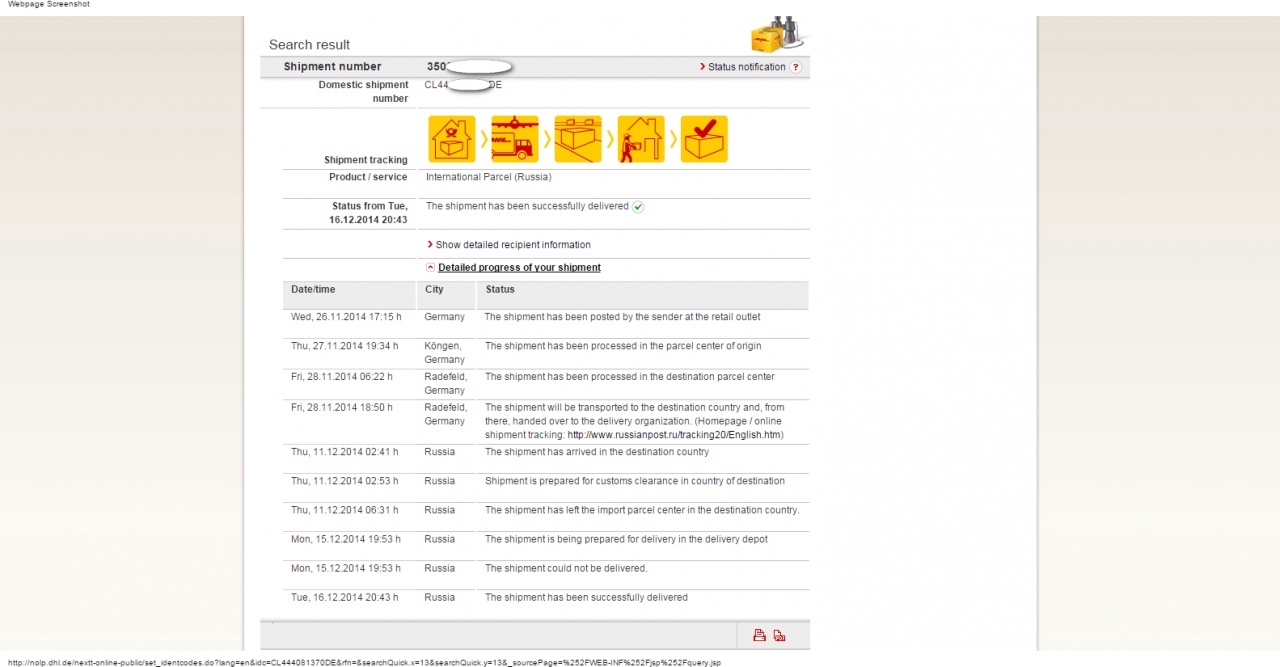Viewport: 1280px width, 667px height.
Task: Open the Status notification link
Action: (x=746, y=67)
